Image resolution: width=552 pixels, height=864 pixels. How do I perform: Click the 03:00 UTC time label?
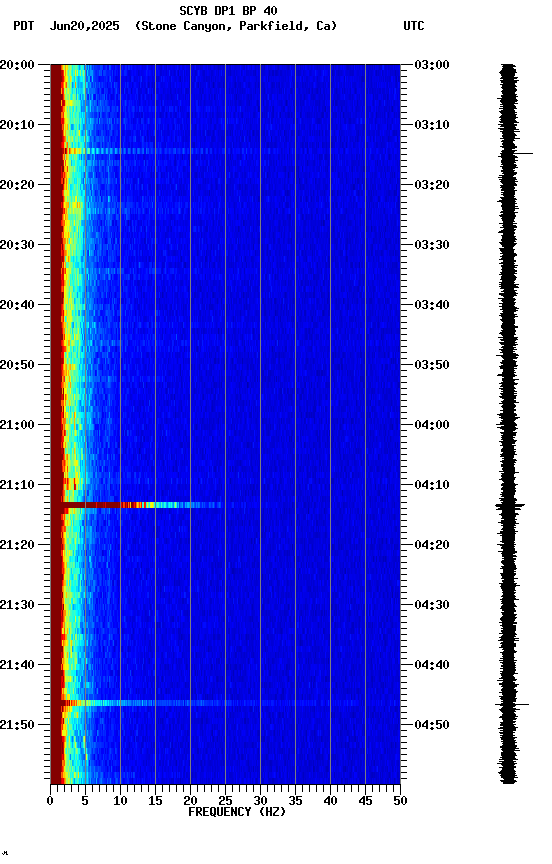(432, 65)
